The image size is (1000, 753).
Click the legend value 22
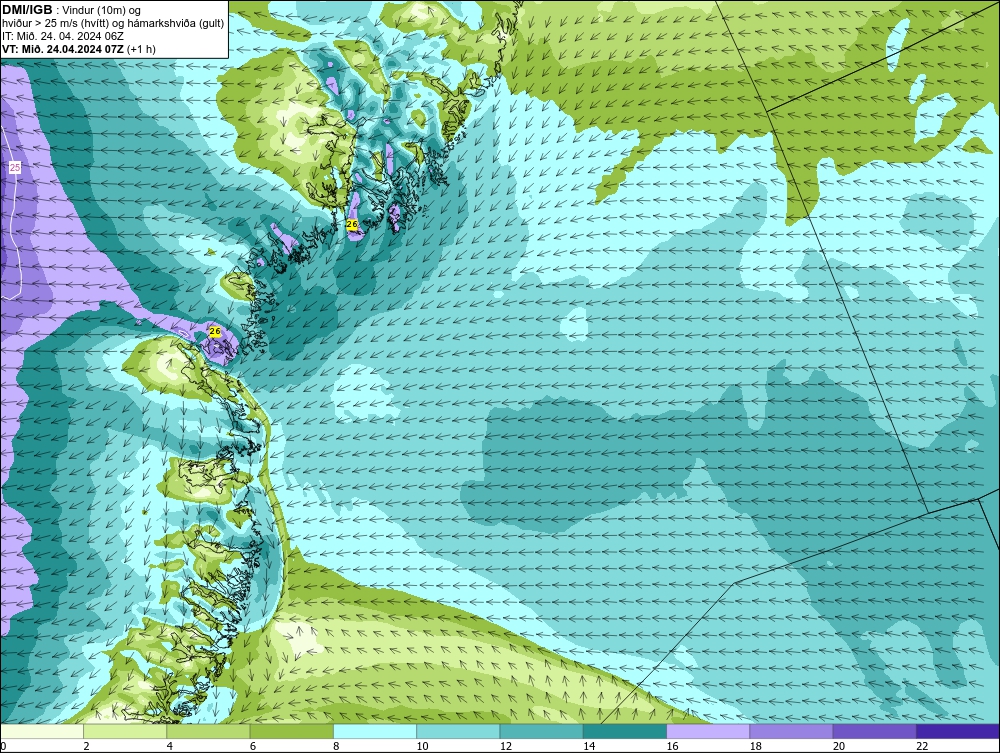click(x=922, y=747)
